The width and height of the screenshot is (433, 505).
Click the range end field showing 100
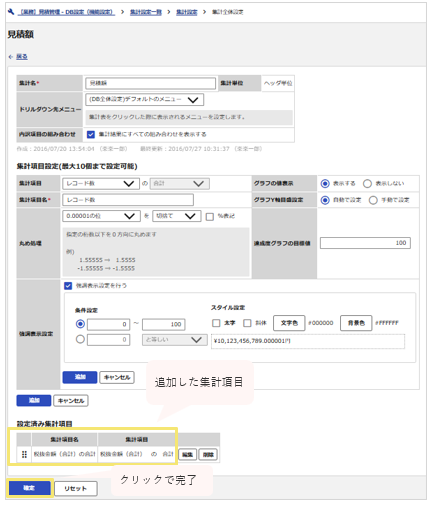pyautogui.click(x=164, y=324)
